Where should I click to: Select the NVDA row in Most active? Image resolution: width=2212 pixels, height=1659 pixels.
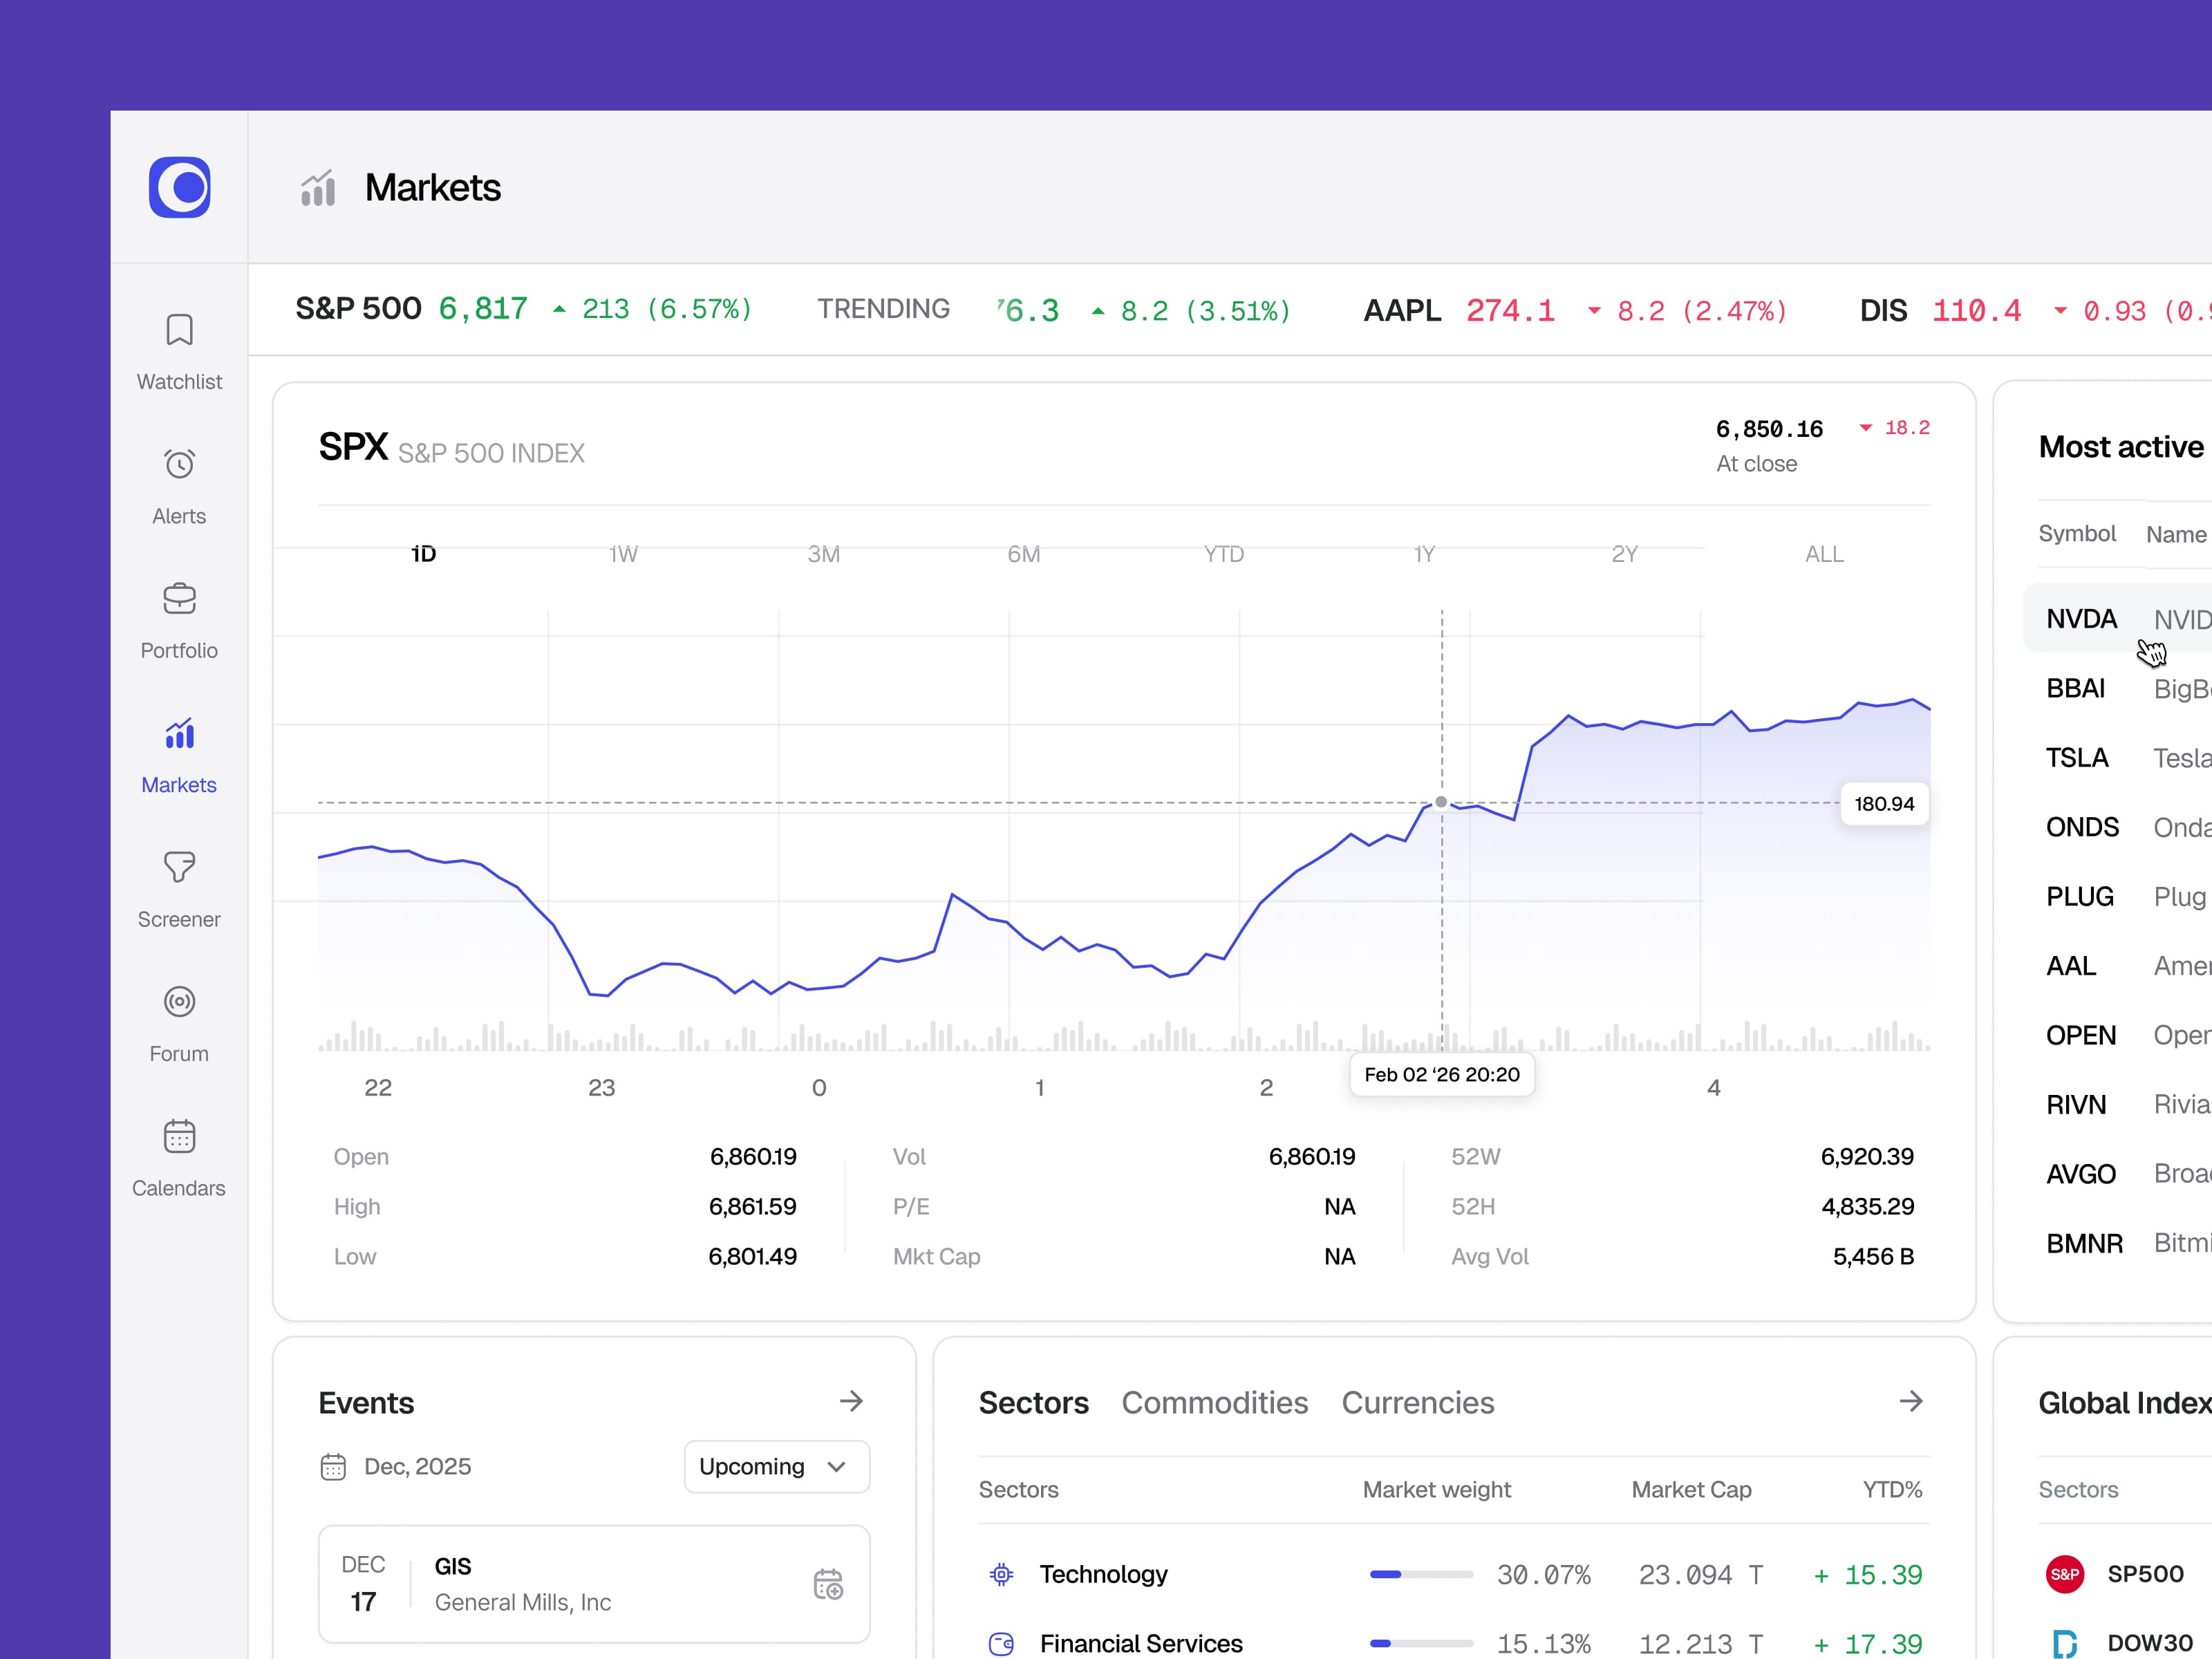coord(2118,619)
